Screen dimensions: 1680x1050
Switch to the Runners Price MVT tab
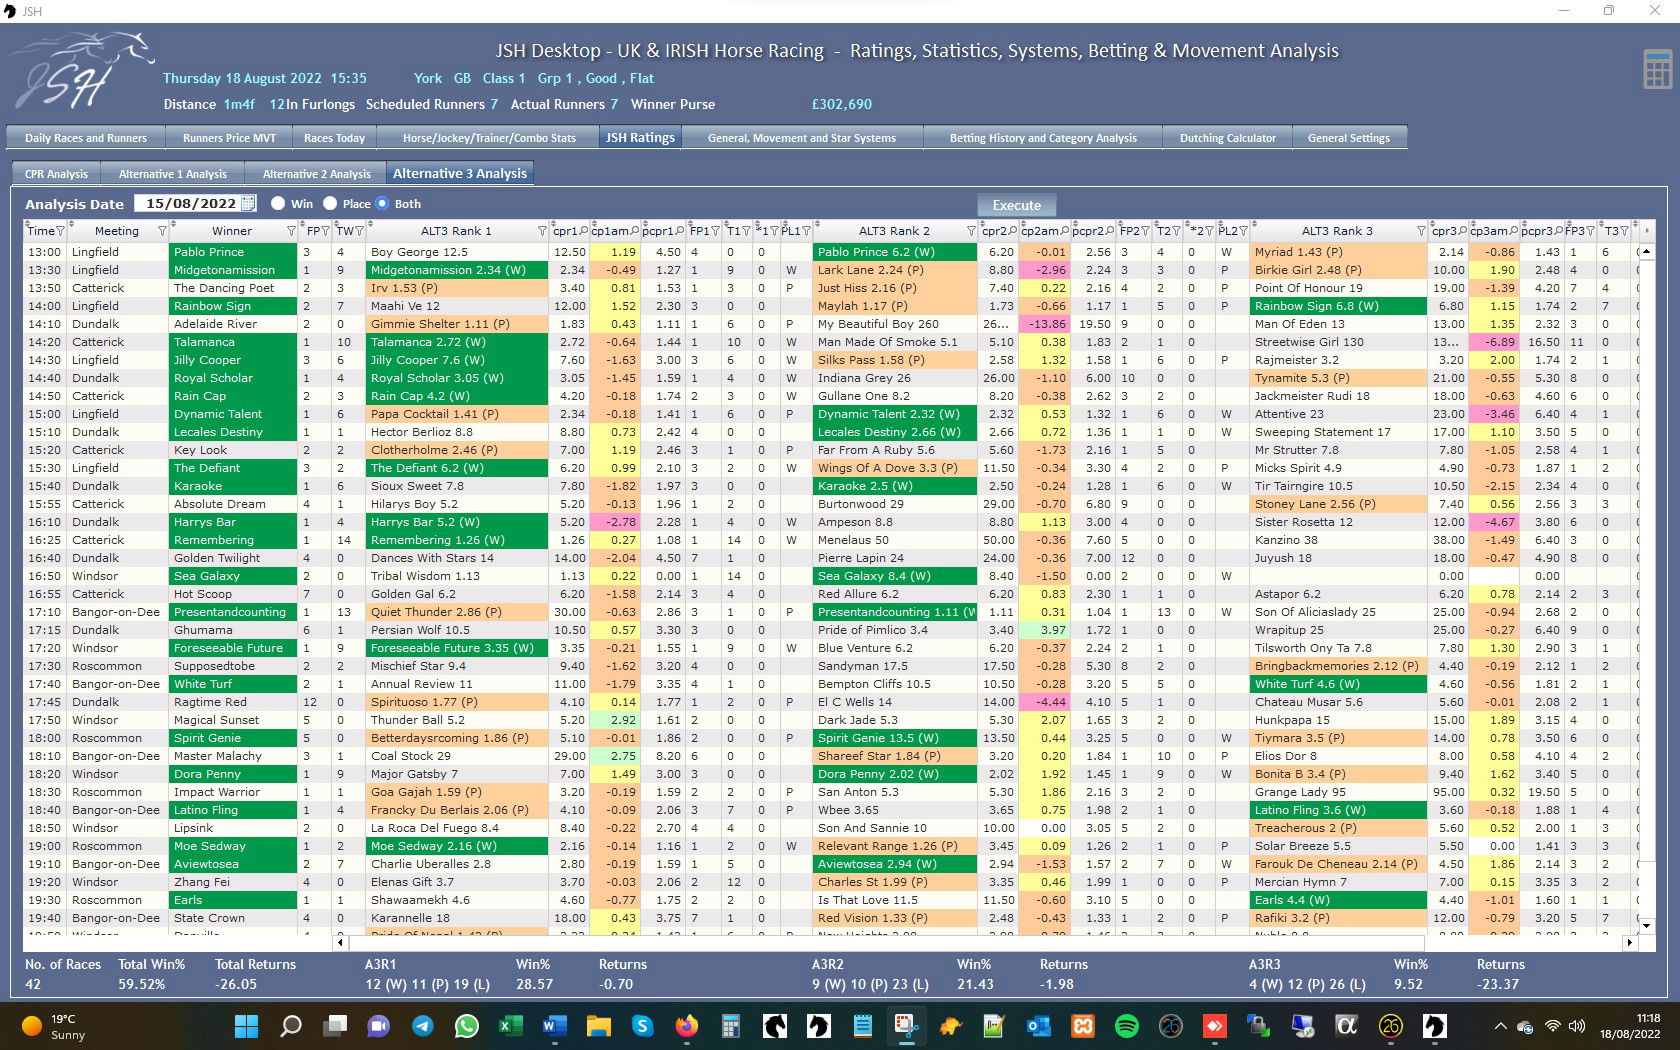(x=229, y=138)
